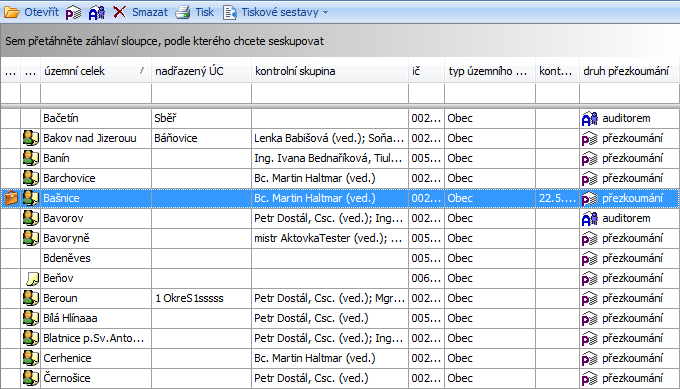Click the ič column header

point(426,71)
